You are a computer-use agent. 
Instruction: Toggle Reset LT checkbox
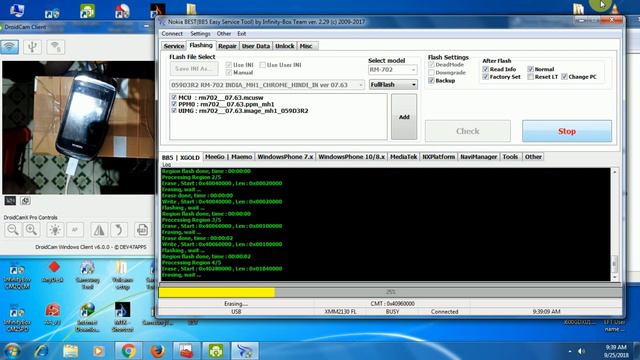pos(530,77)
